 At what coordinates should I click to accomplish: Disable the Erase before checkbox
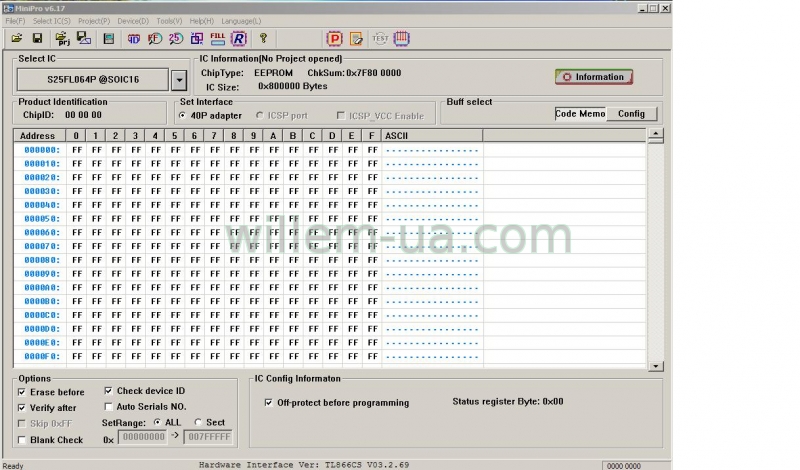pyautogui.click(x=22, y=392)
